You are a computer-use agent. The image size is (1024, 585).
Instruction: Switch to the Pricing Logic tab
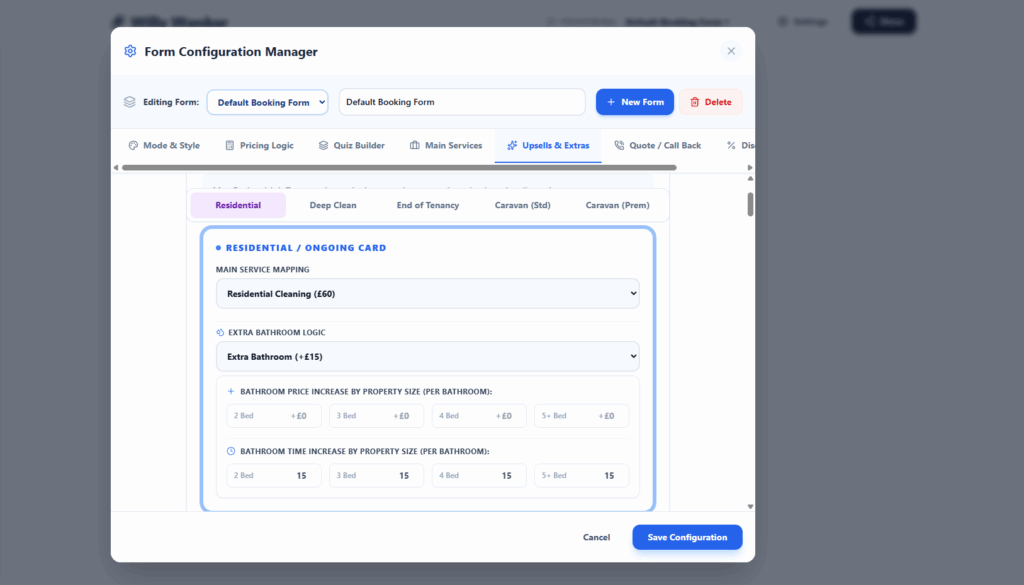[259, 146]
